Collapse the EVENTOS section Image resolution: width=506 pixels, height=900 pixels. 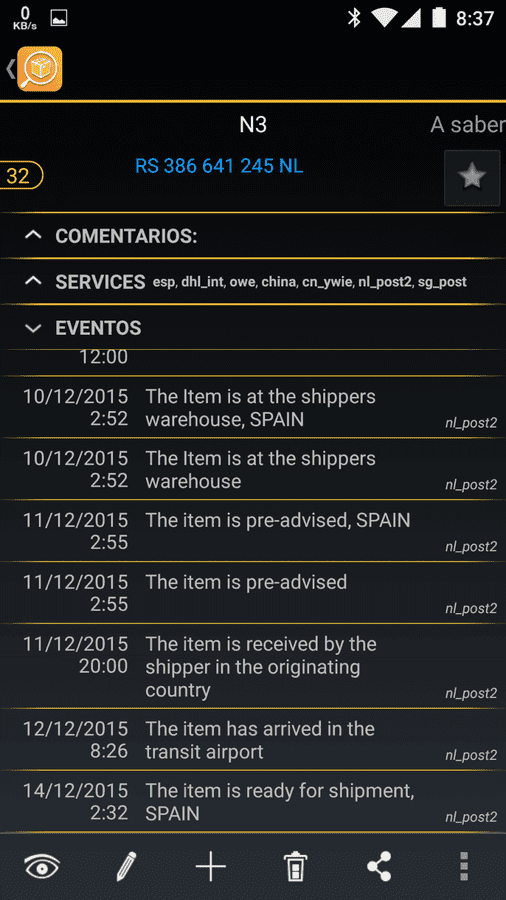(x=253, y=328)
